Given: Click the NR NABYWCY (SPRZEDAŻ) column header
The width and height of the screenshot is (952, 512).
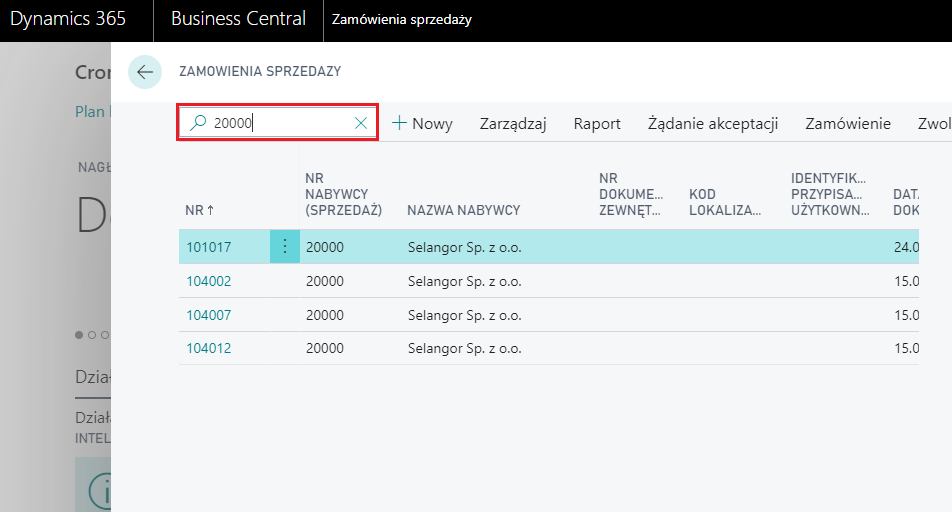Looking at the screenshot, I should pos(344,194).
